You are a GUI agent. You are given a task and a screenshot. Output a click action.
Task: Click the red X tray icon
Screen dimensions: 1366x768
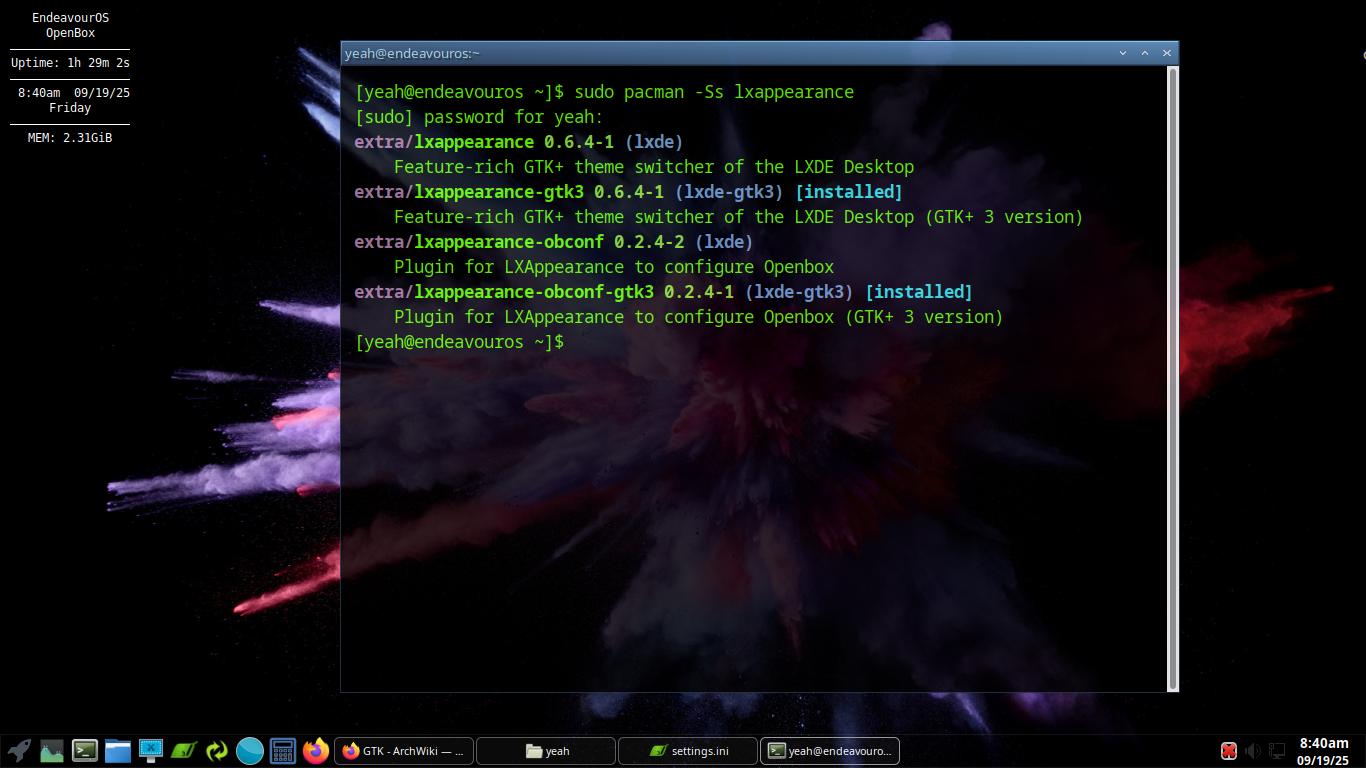[1229, 751]
